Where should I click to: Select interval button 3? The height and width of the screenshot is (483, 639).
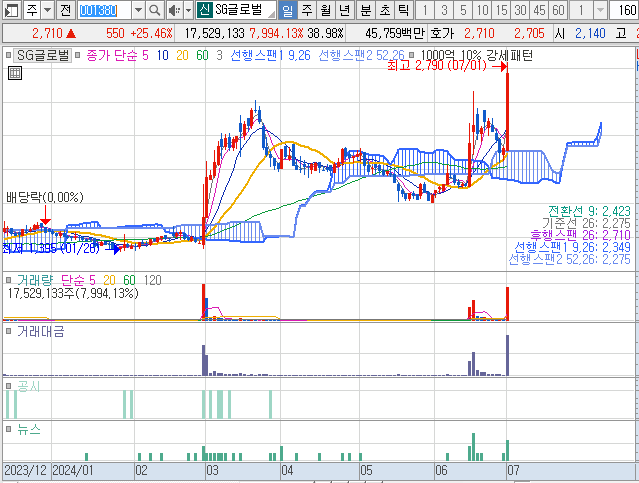click(444, 10)
